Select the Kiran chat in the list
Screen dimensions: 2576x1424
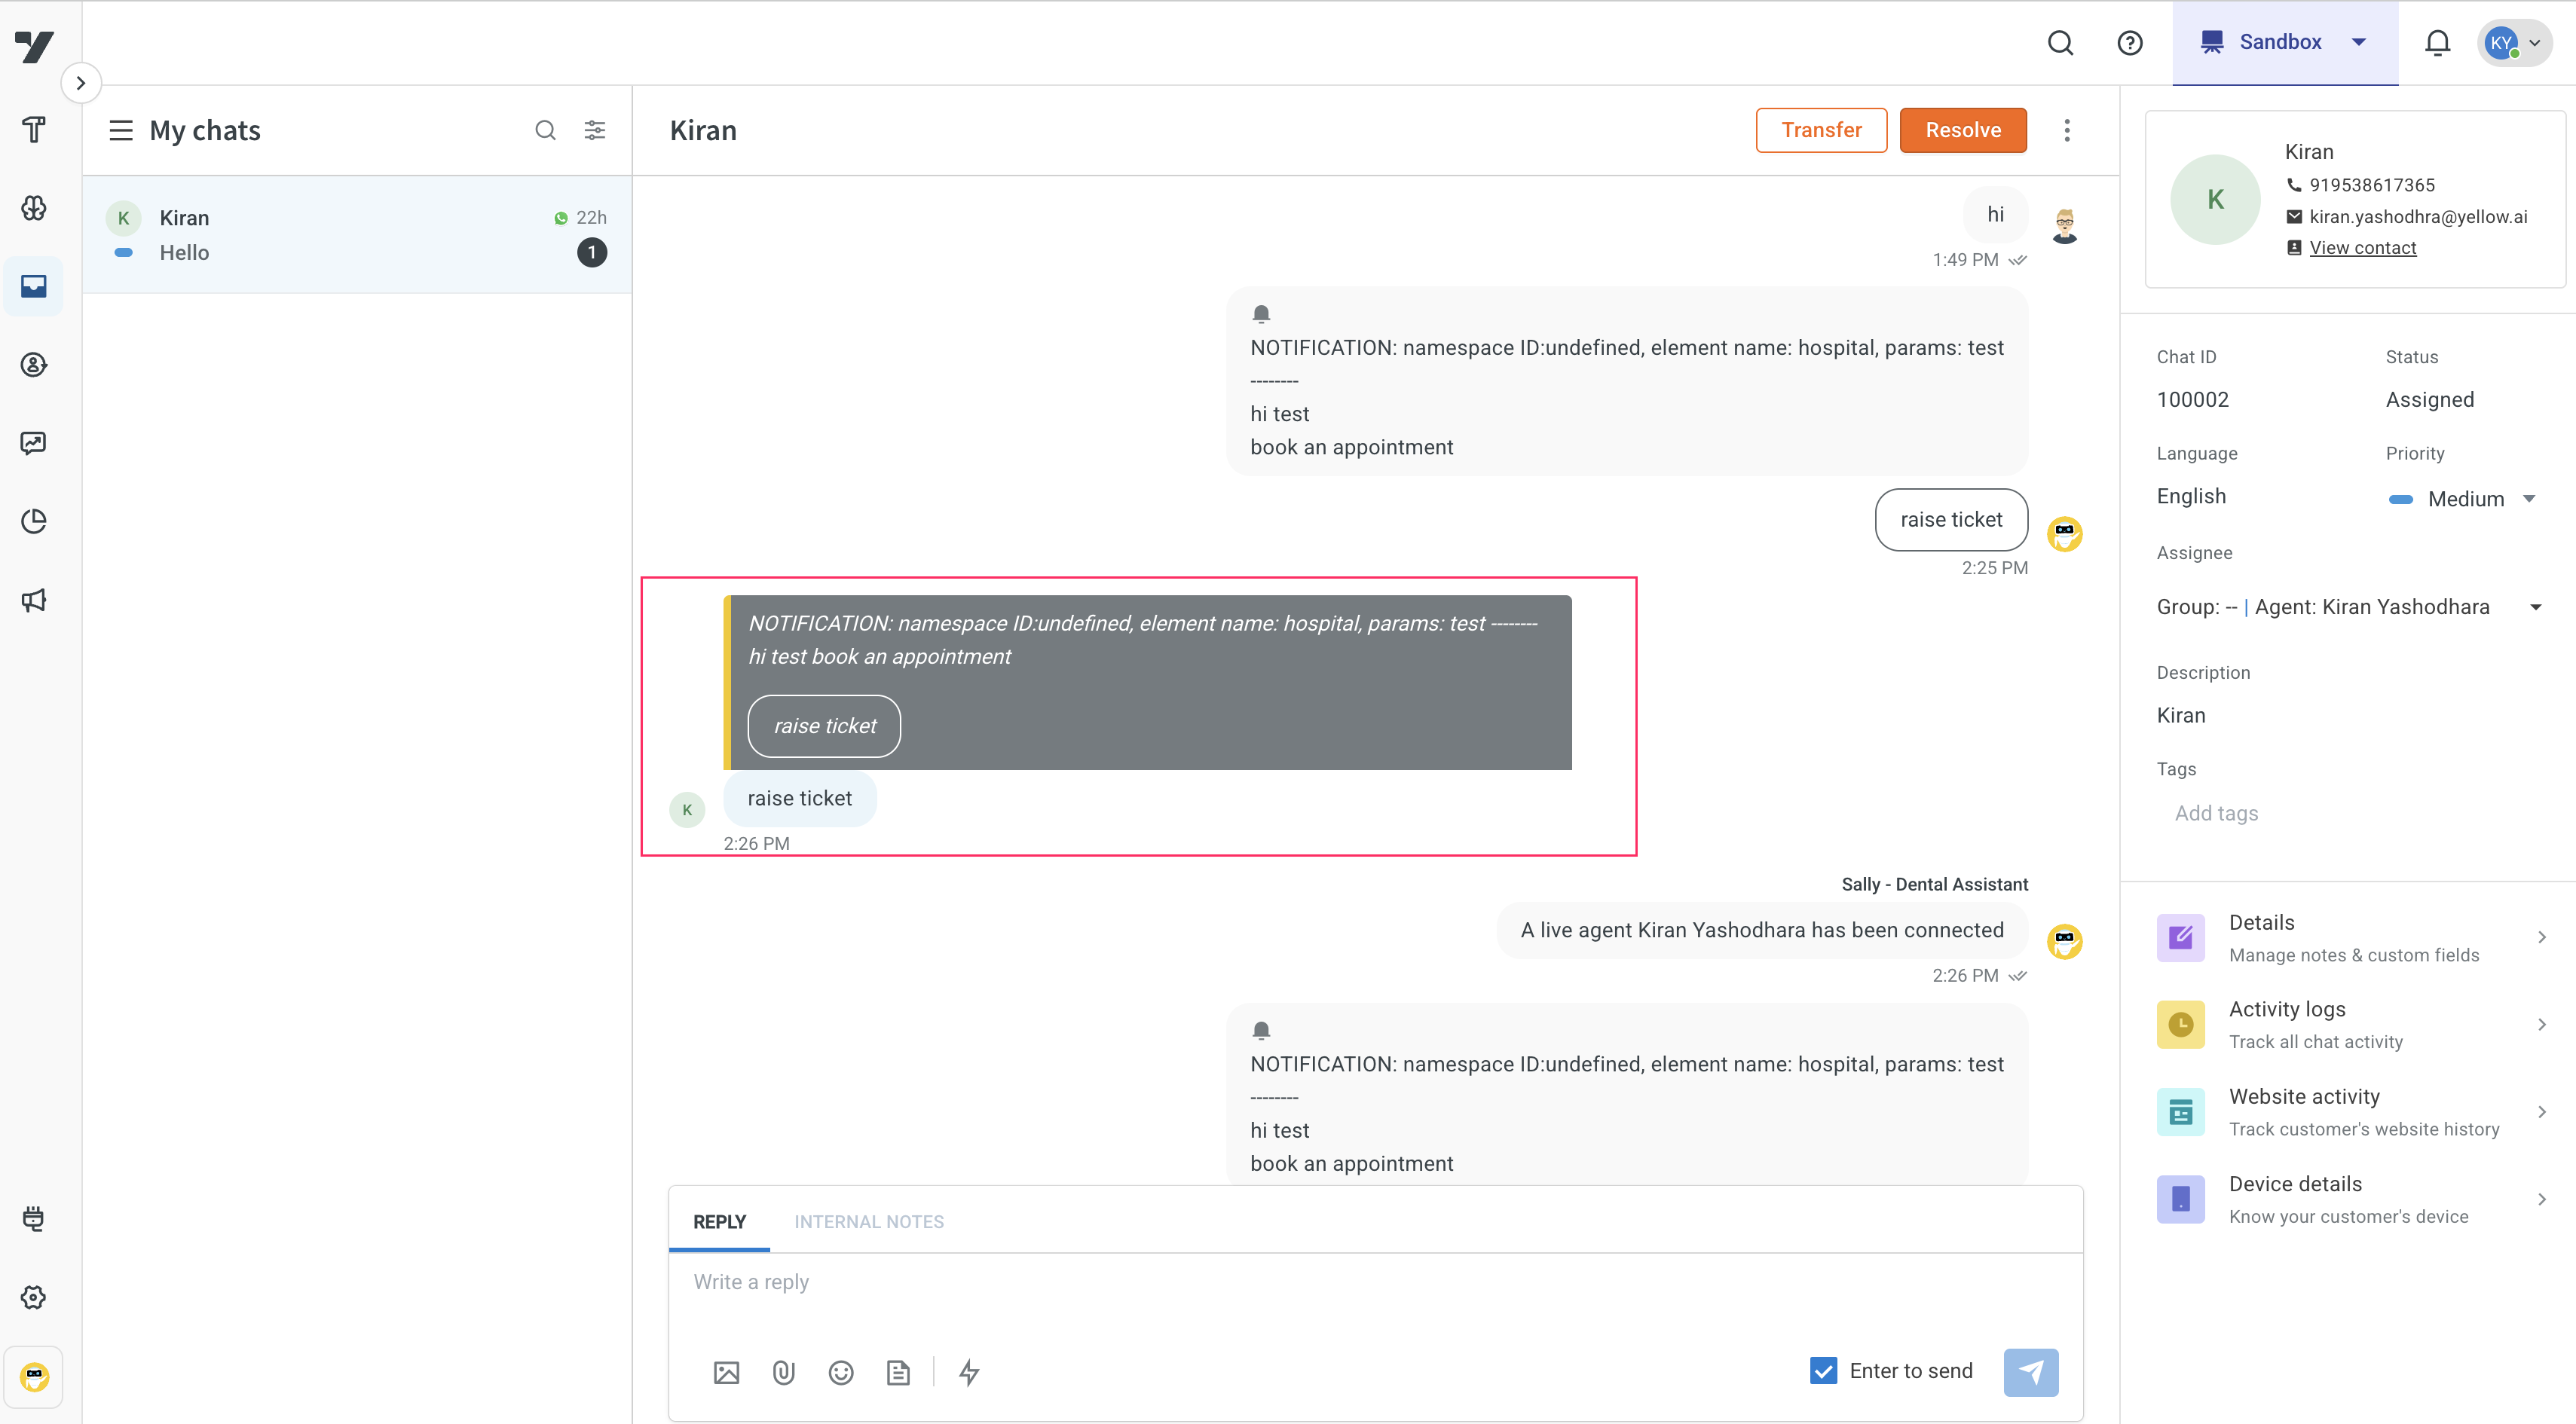click(357, 235)
